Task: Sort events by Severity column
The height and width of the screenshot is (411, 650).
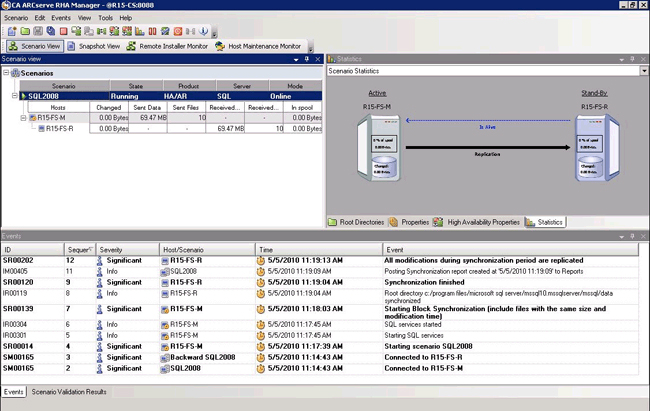Action: tap(128, 250)
